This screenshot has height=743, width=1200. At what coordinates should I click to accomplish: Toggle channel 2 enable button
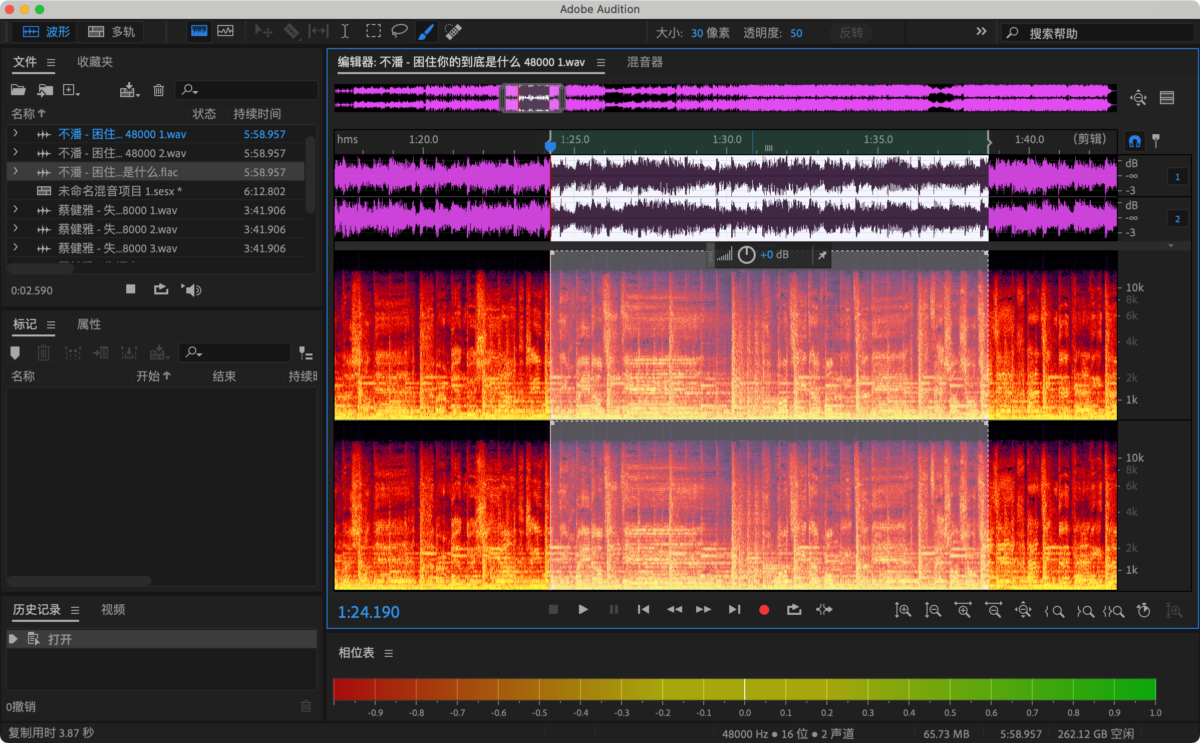click(x=1177, y=219)
